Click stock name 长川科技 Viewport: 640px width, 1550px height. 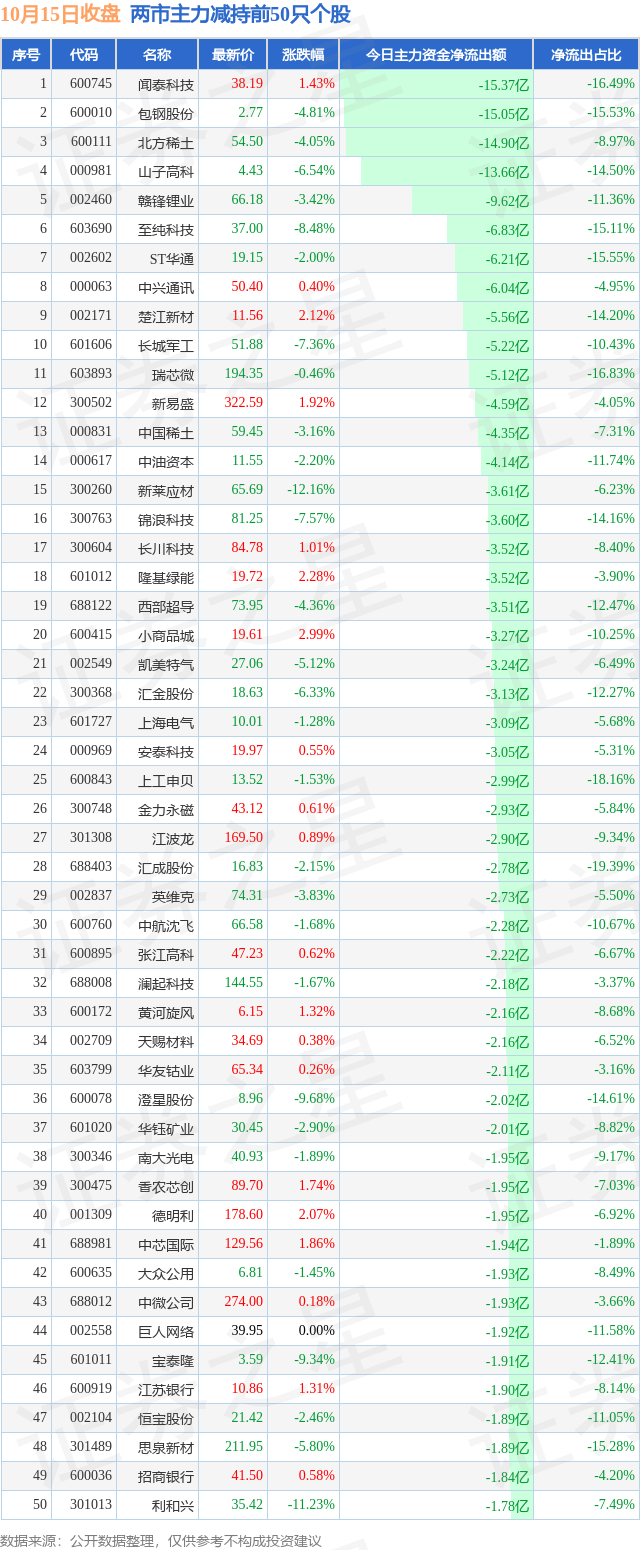[x=166, y=548]
